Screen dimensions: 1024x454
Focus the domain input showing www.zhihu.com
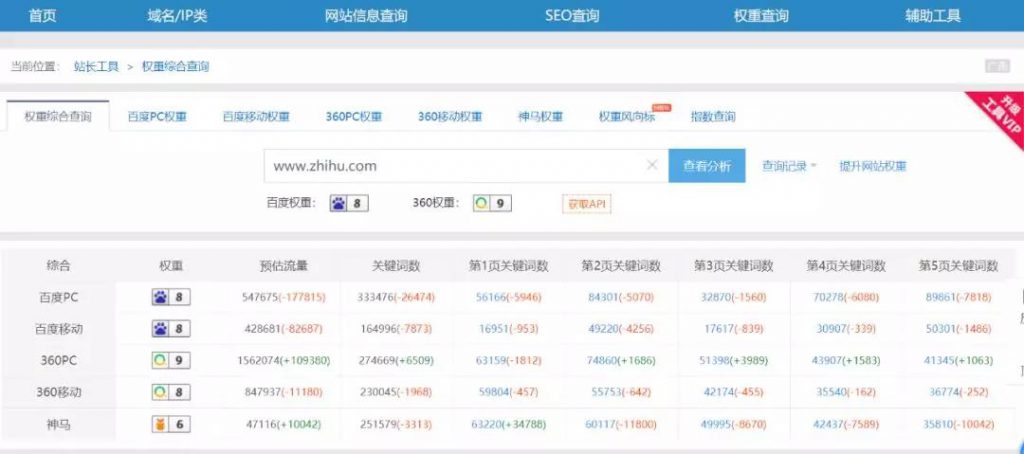466,166
